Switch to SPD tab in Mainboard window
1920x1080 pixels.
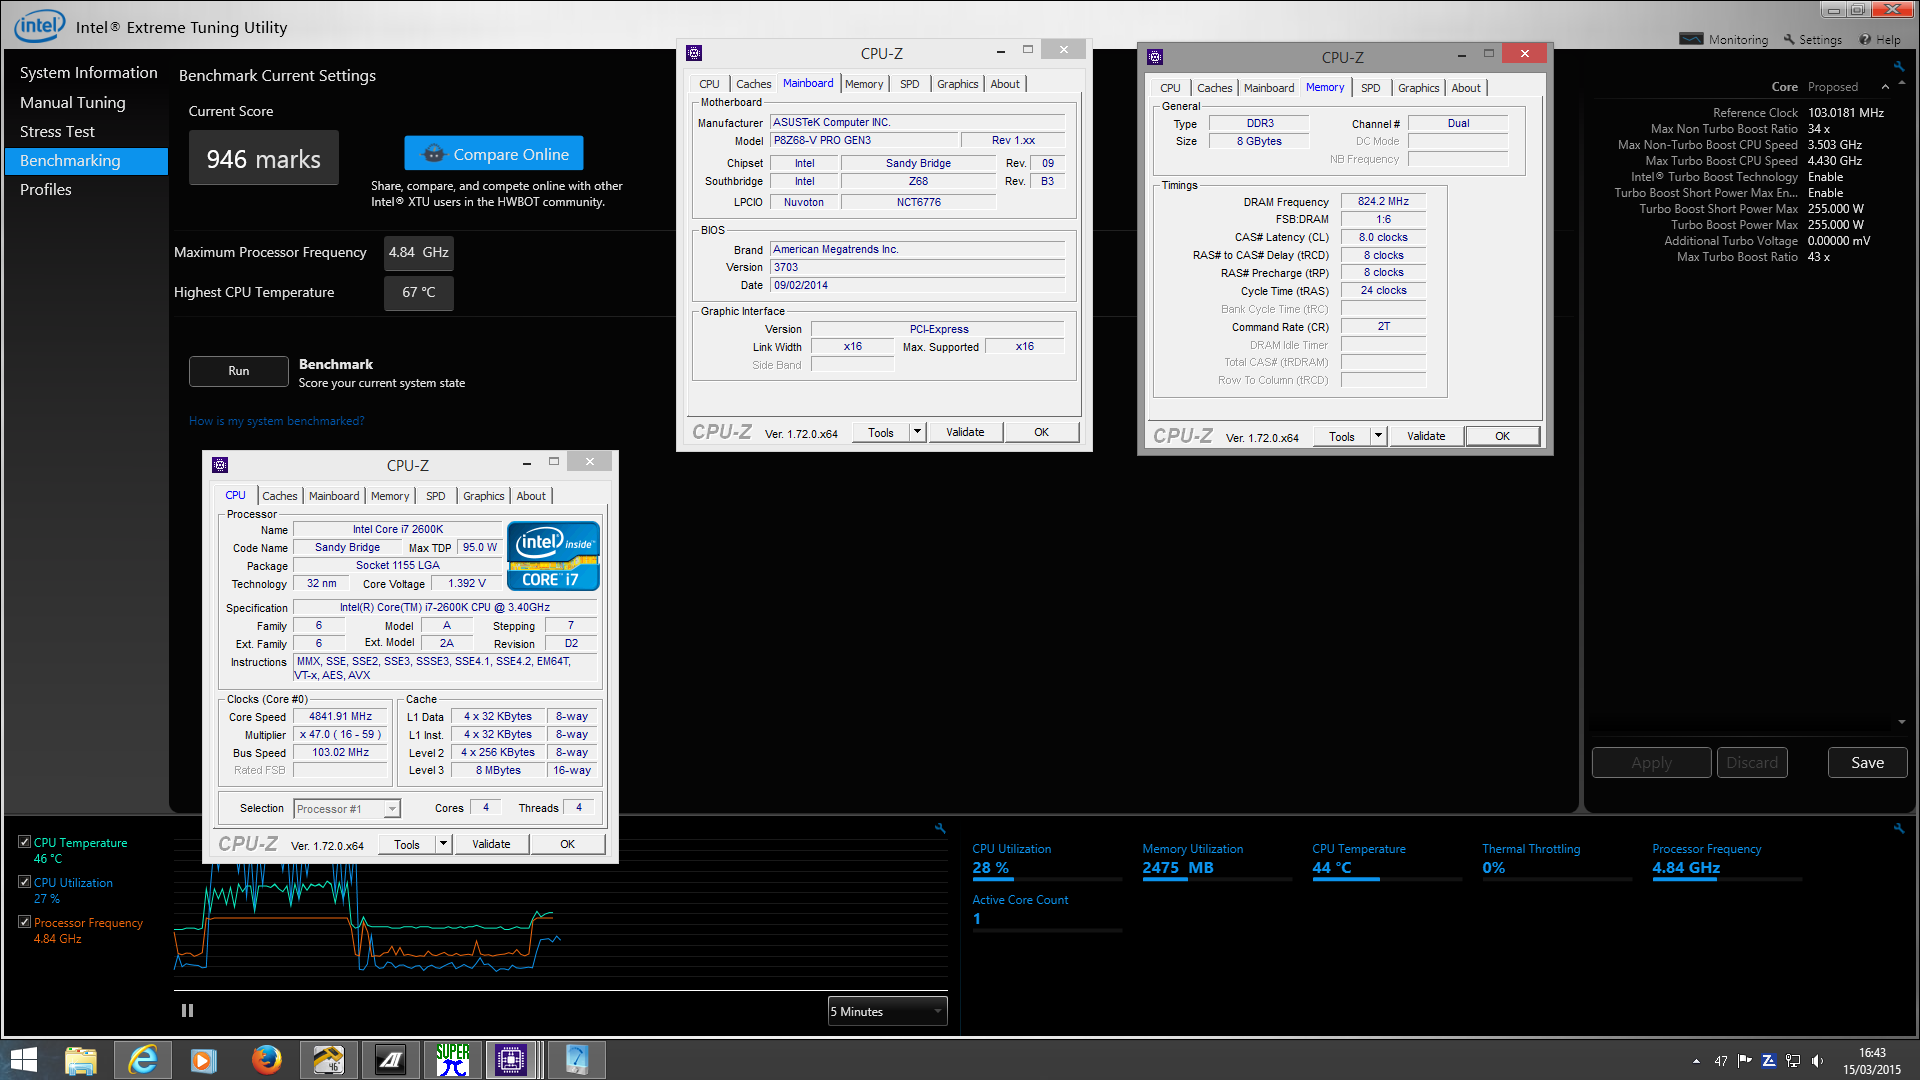coord(909,84)
